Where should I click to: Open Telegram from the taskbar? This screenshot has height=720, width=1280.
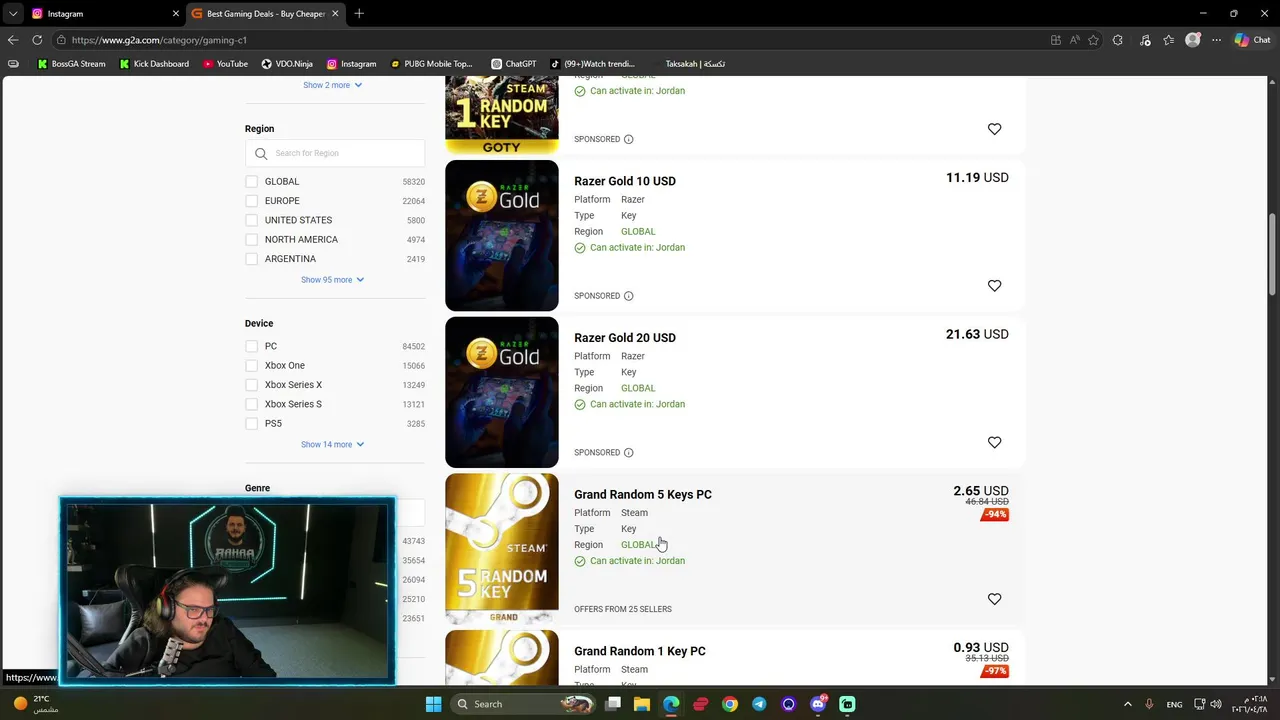[759, 704]
